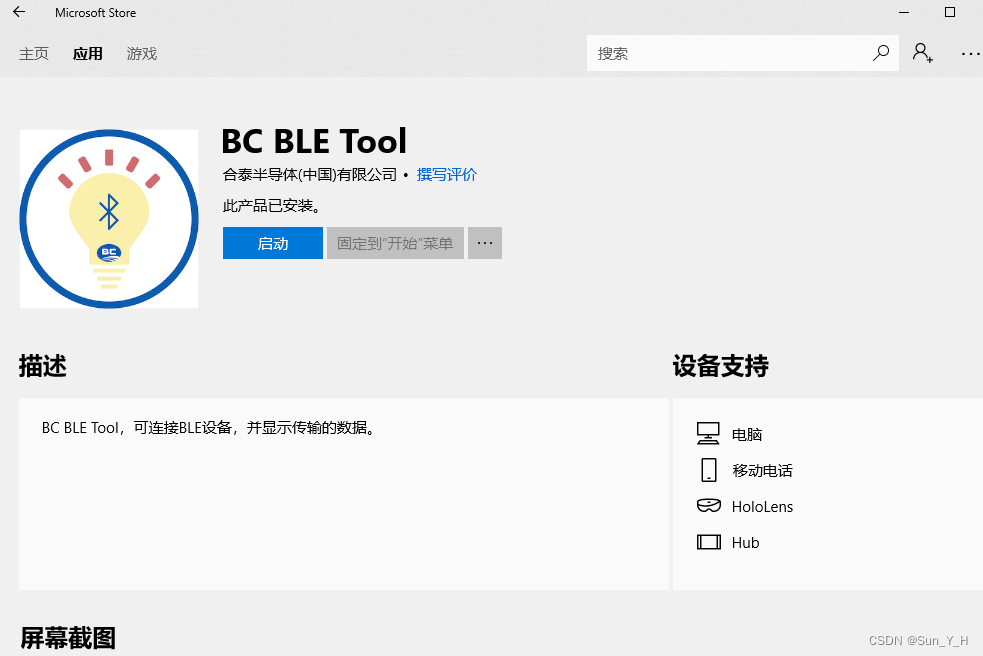Click the BC BLE Tool app logo
983x656 pixels.
coord(108,219)
